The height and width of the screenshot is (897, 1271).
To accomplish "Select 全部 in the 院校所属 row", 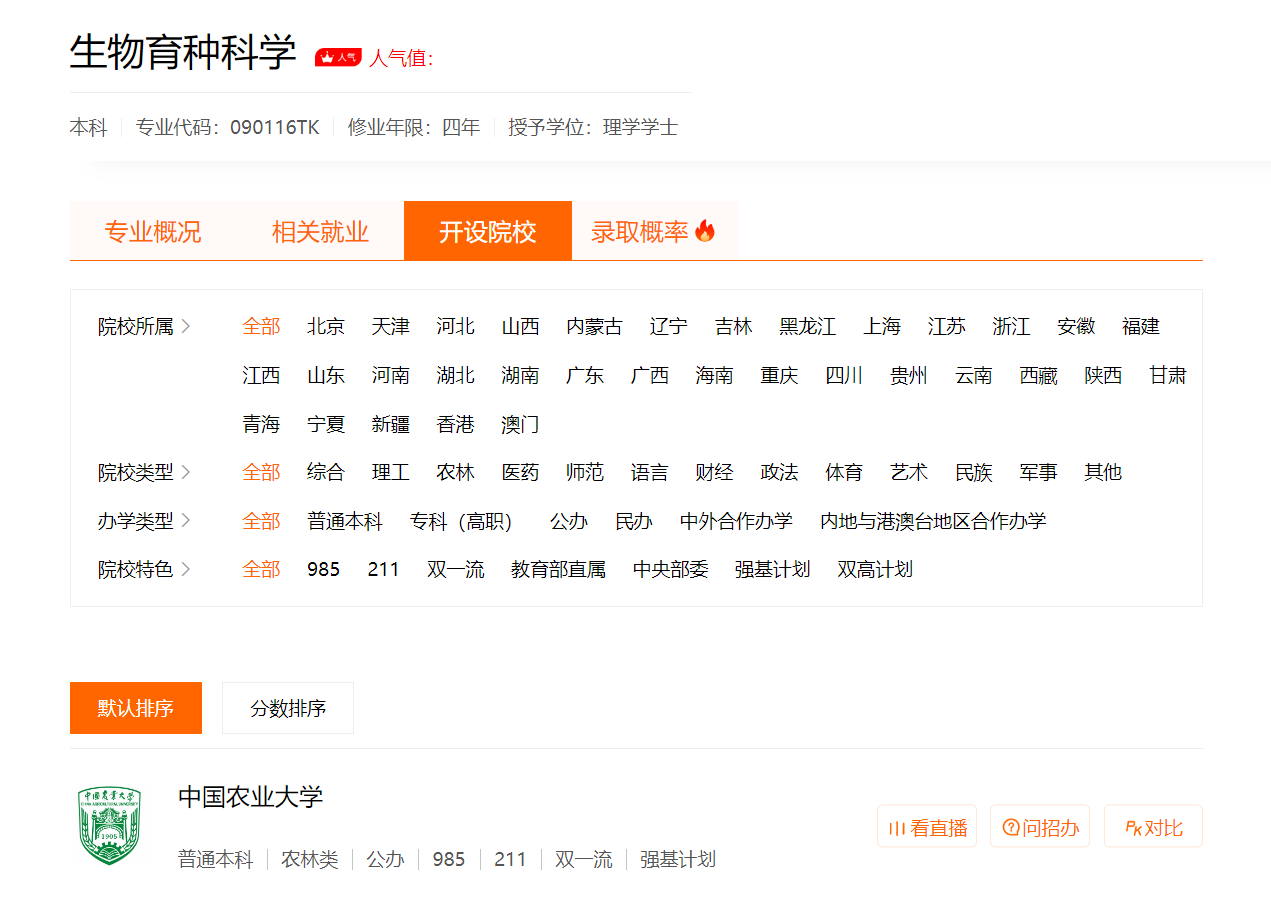I will 261,326.
